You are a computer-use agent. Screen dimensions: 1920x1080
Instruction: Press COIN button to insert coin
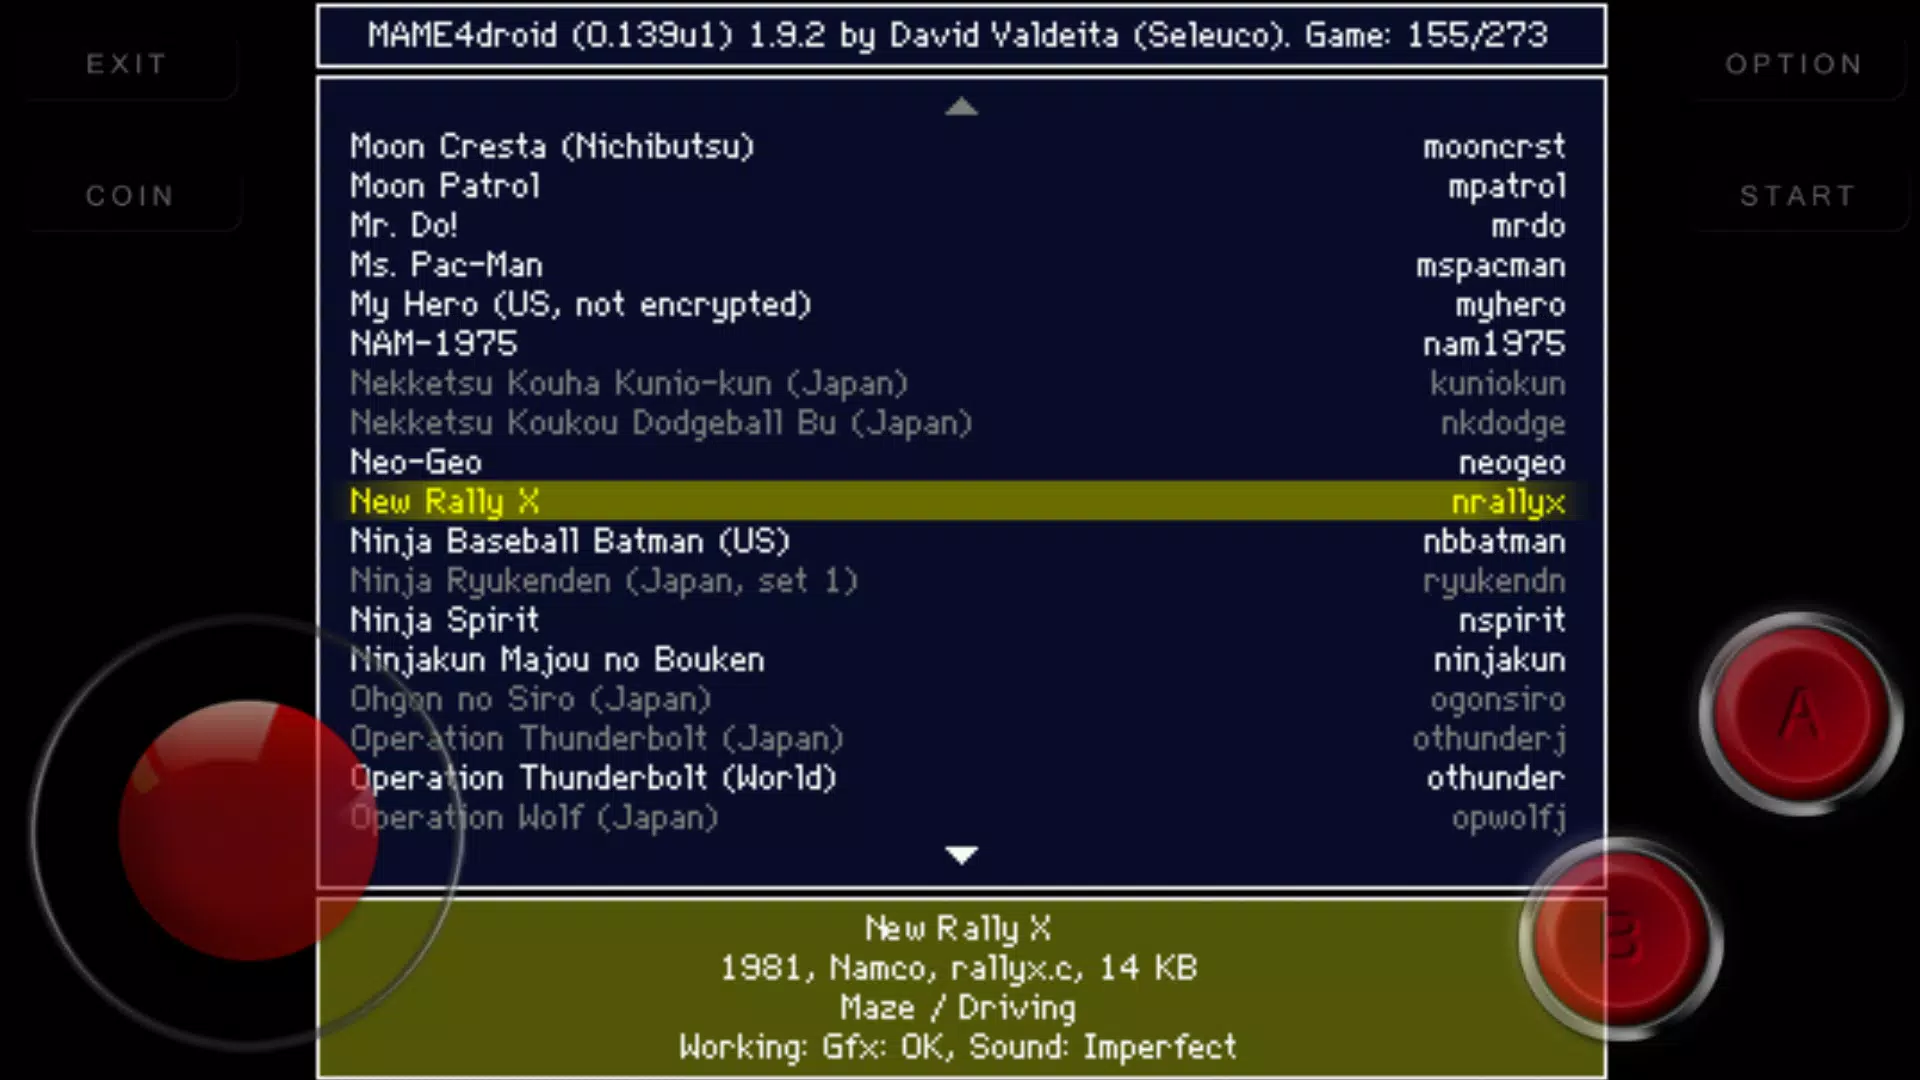coord(129,194)
